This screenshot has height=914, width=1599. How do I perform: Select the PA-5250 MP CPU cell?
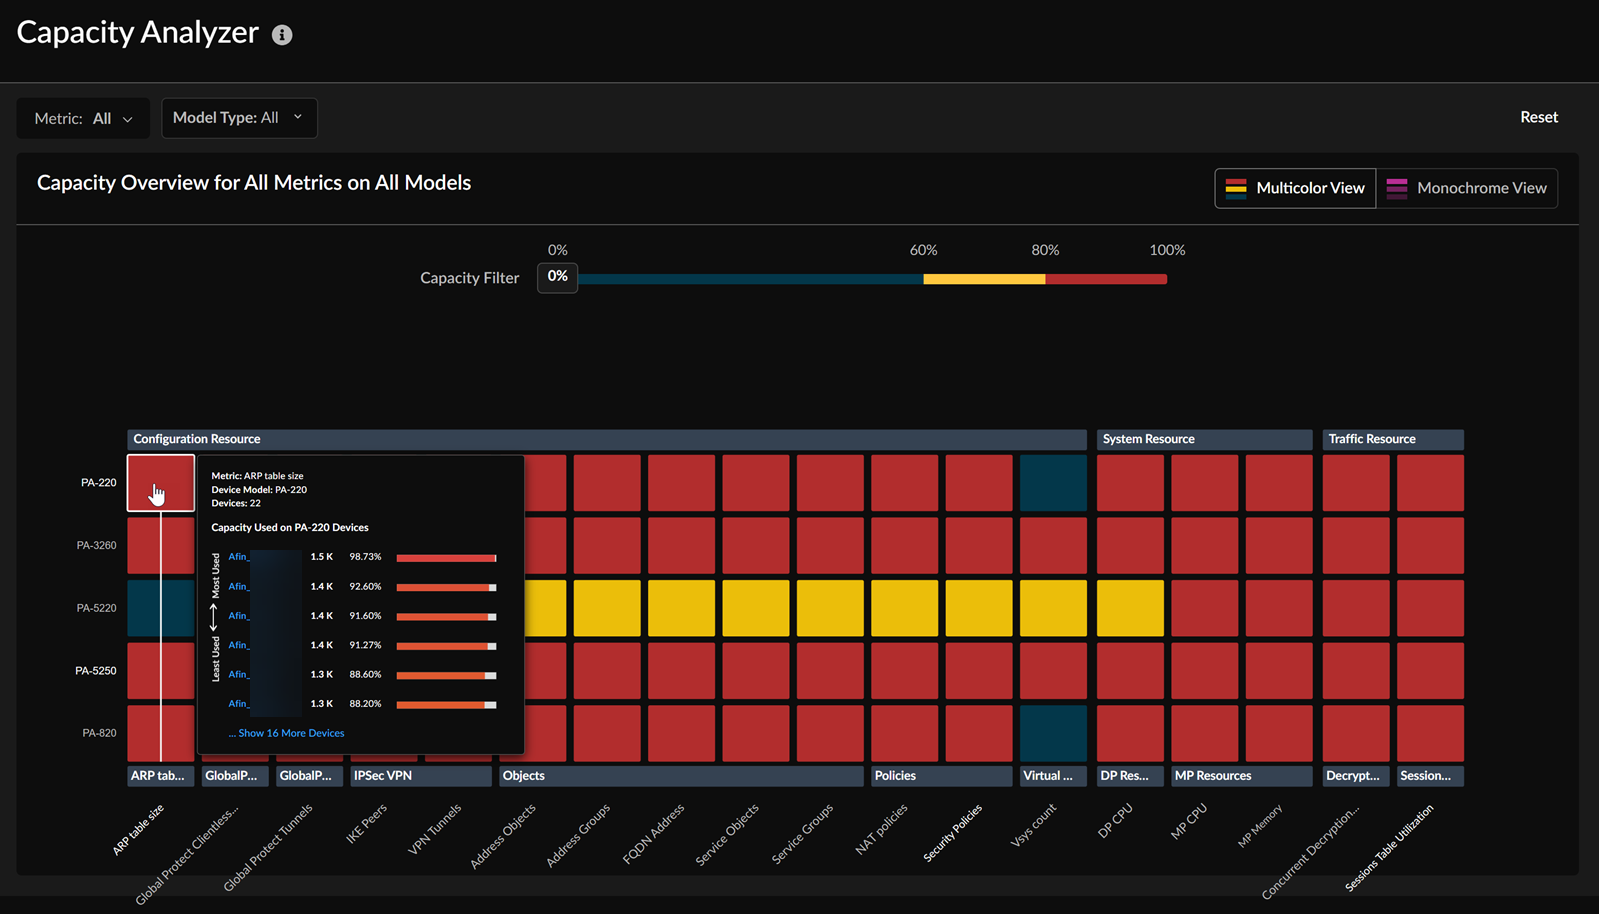pyautogui.click(x=1204, y=670)
